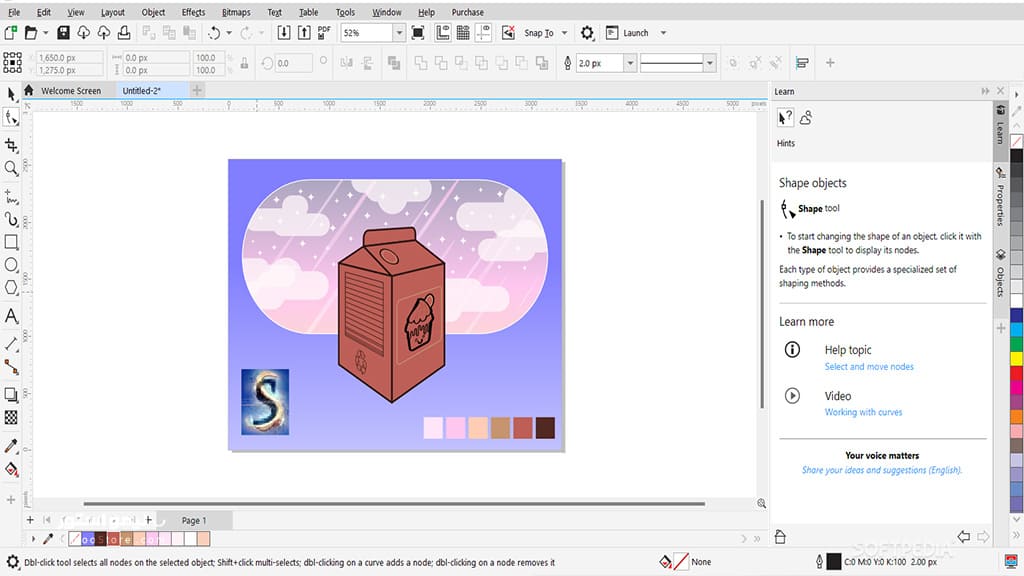Toggle the Snap Off button
1024x576 pixels.
(x=508, y=33)
